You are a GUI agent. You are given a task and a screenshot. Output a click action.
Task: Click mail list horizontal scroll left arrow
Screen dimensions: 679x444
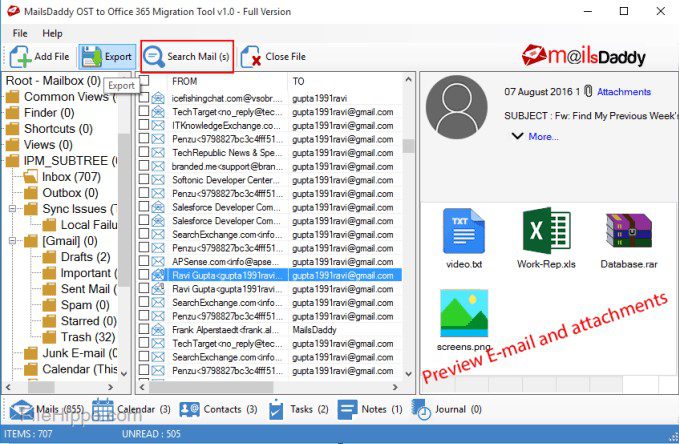click(142, 387)
